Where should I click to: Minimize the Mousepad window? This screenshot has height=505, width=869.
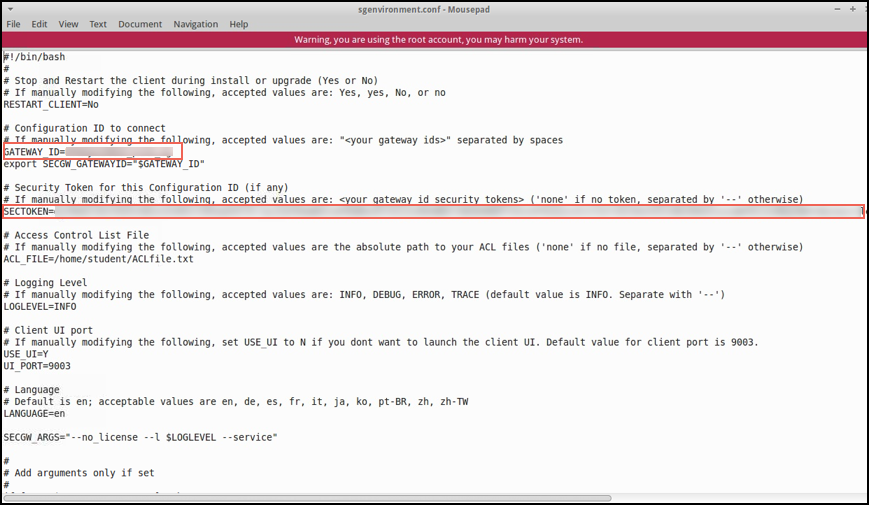(x=837, y=9)
